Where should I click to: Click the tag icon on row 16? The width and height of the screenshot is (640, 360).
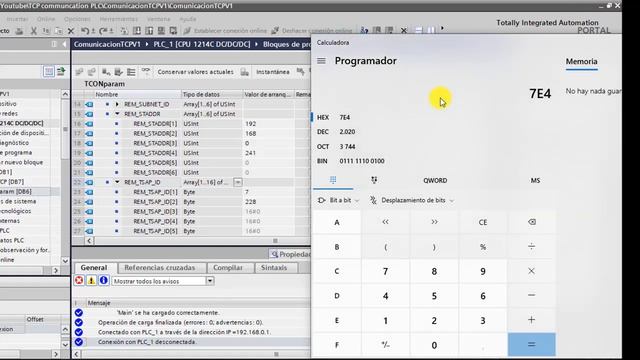[89, 124]
